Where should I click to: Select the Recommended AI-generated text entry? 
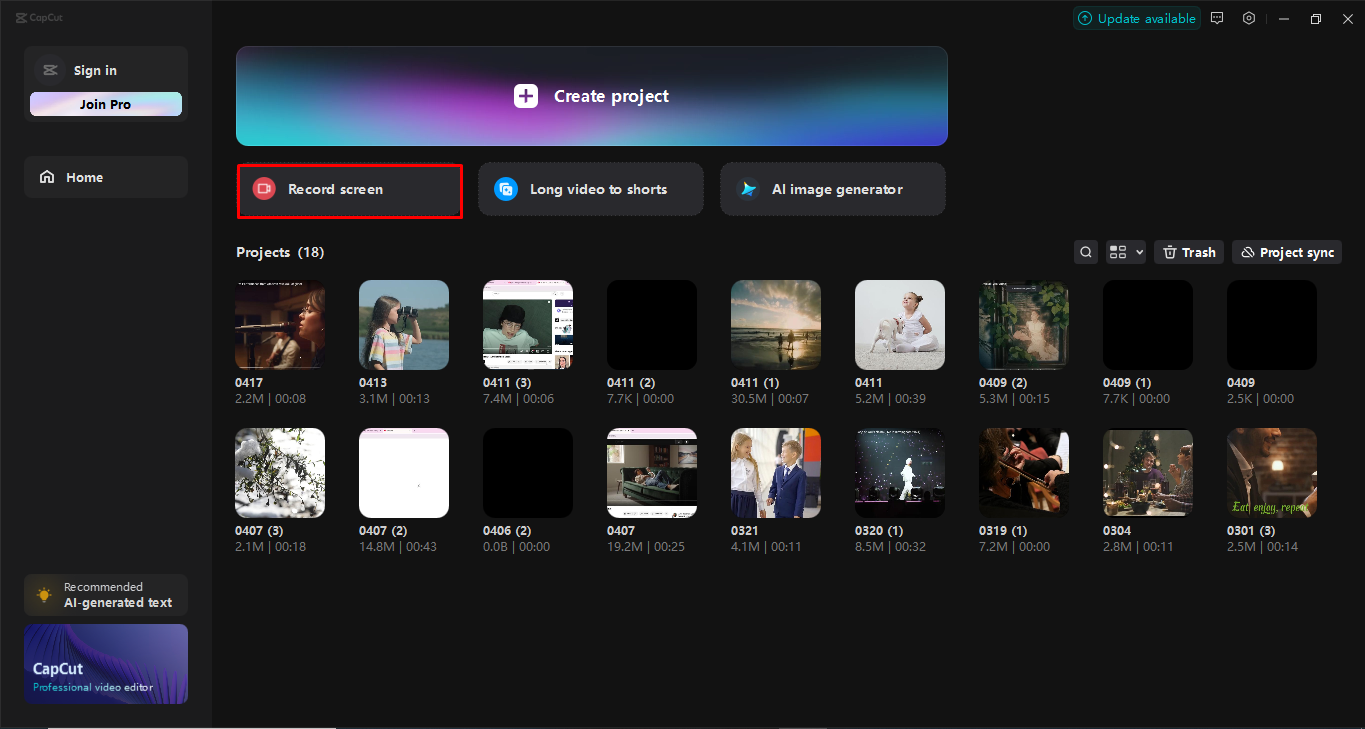coord(105,594)
